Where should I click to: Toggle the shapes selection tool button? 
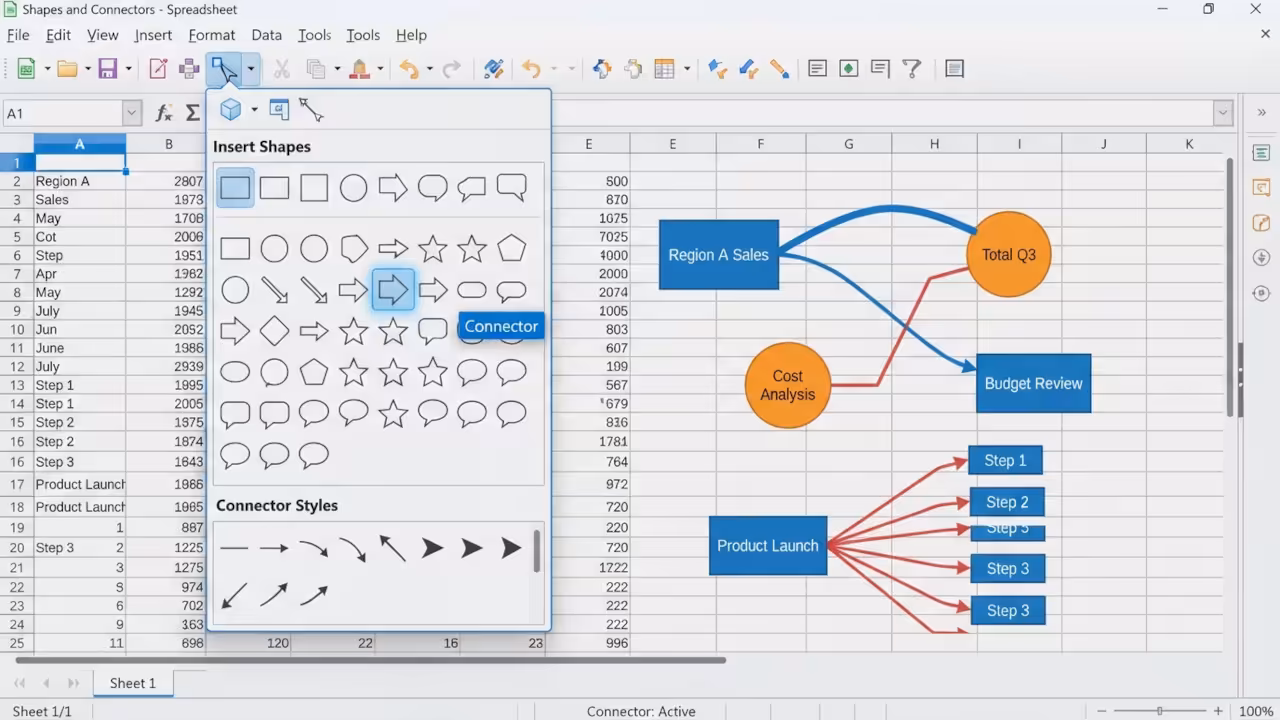(x=224, y=69)
